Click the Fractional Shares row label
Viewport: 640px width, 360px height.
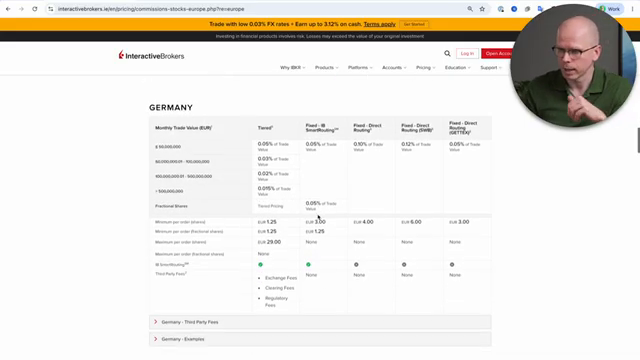tap(171, 206)
